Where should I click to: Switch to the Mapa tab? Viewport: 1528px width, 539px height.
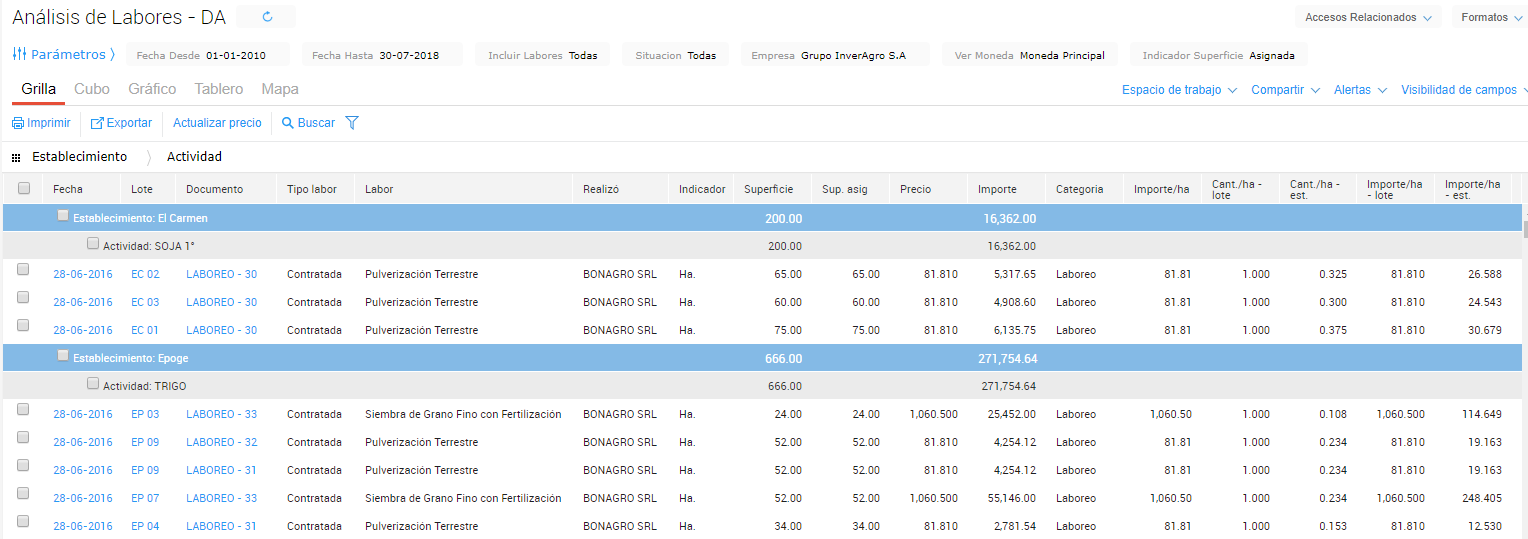[280, 89]
